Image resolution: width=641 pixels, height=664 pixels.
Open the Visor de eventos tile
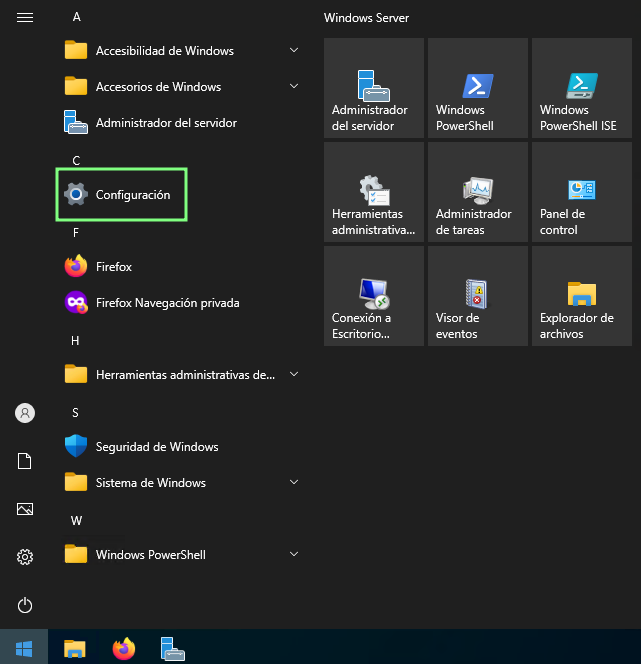point(478,296)
